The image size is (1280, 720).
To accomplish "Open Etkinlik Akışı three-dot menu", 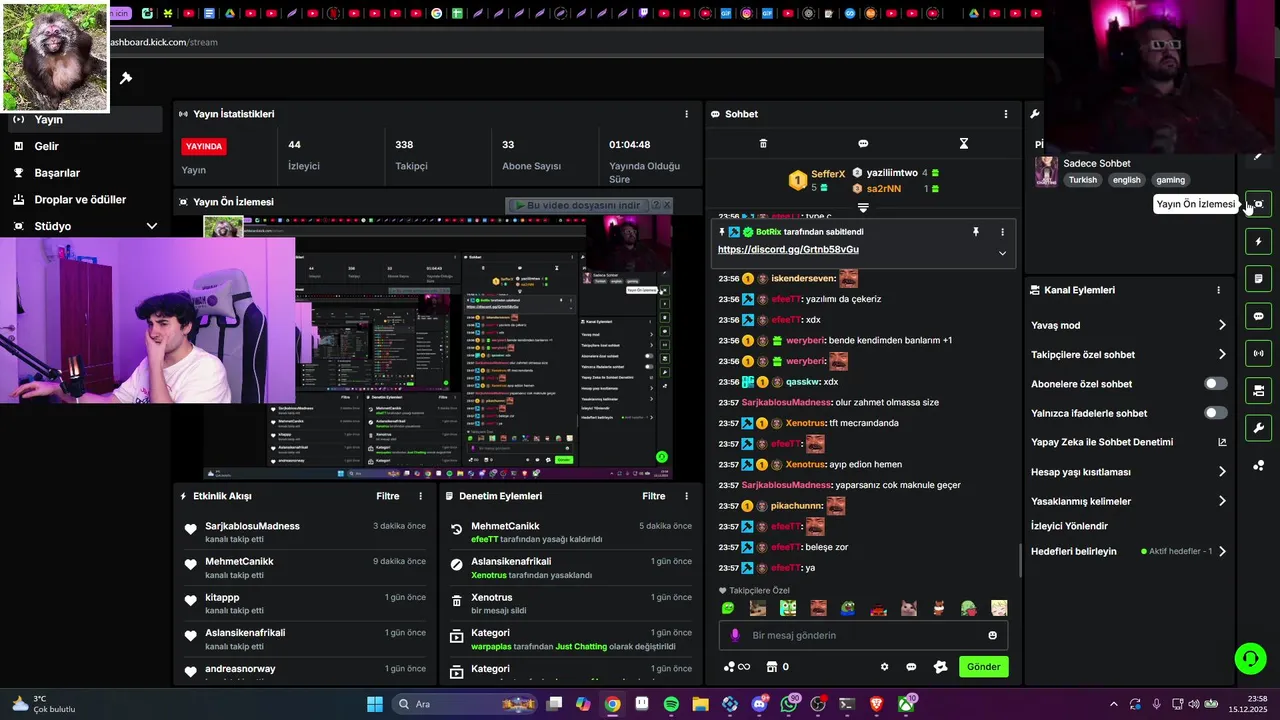I will click(x=420, y=496).
